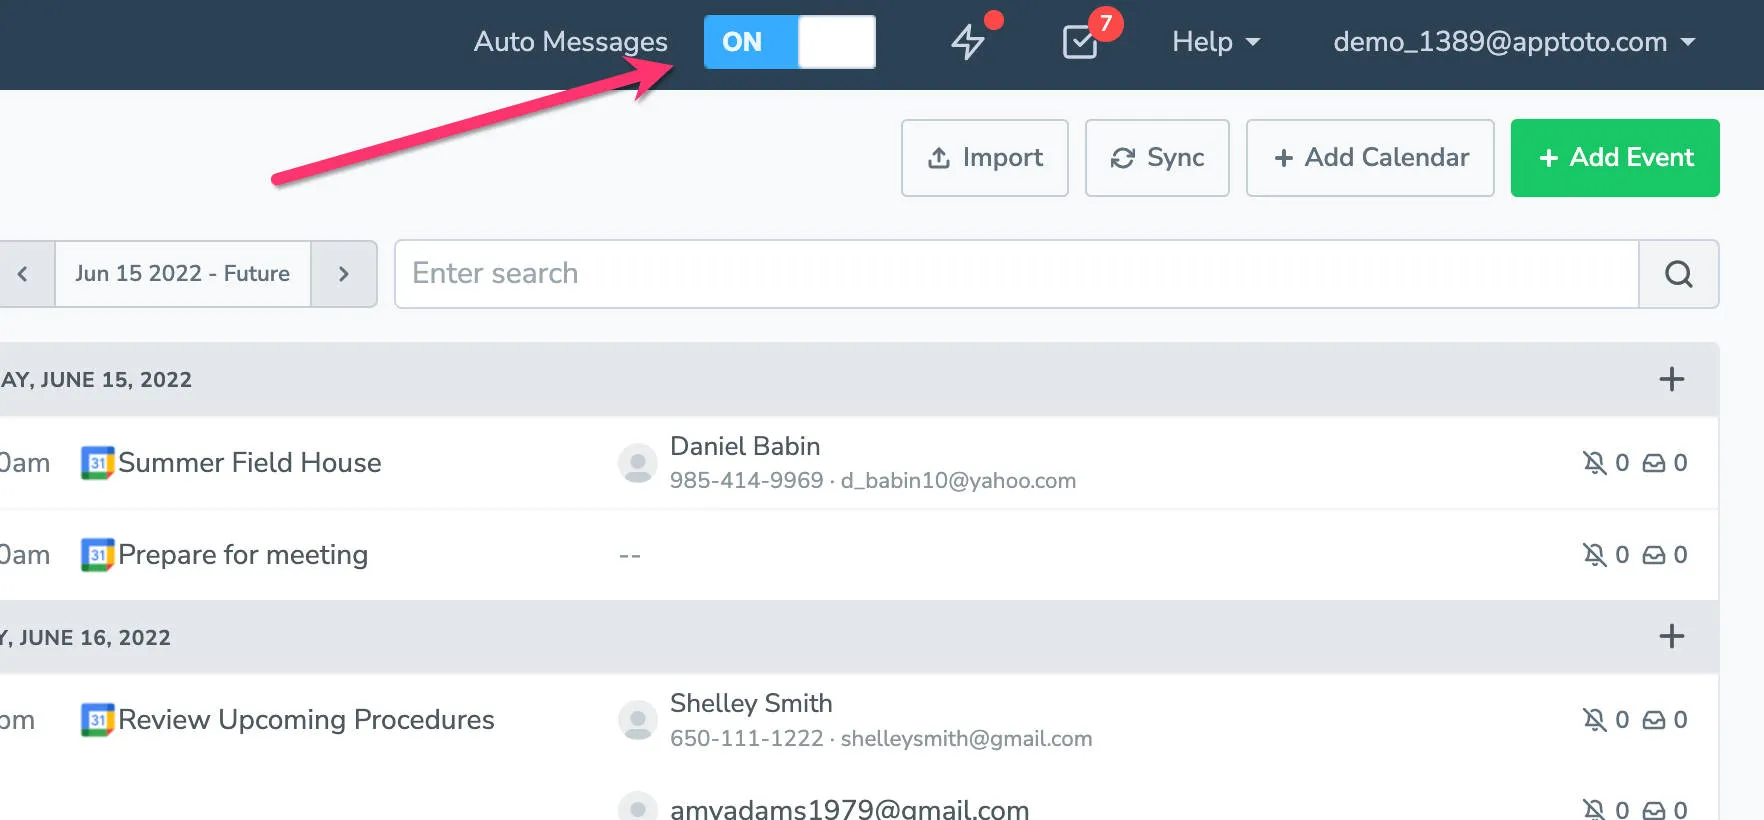
Task: Click Daniel Babin's avatar icon
Action: [638, 463]
